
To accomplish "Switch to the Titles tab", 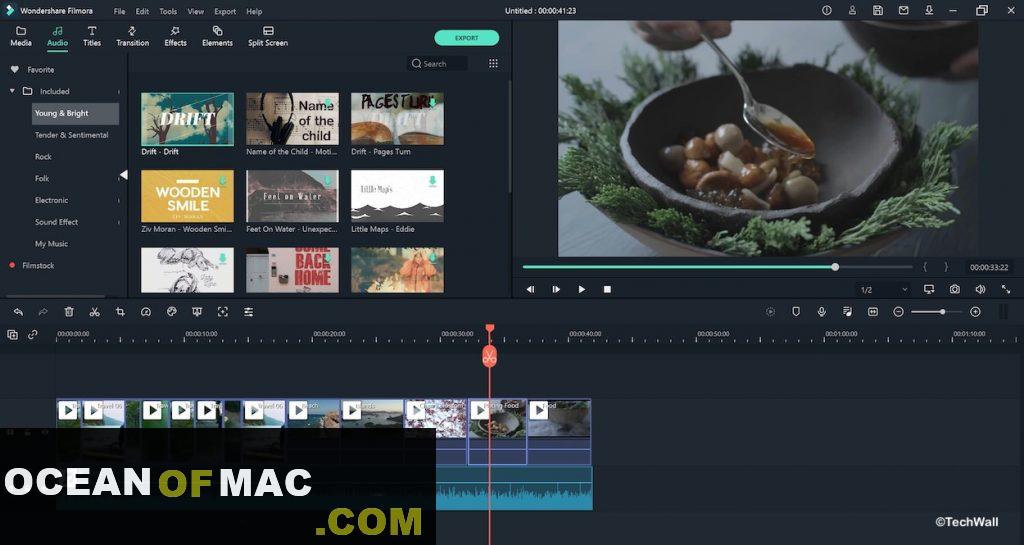I will click(92, 37).
